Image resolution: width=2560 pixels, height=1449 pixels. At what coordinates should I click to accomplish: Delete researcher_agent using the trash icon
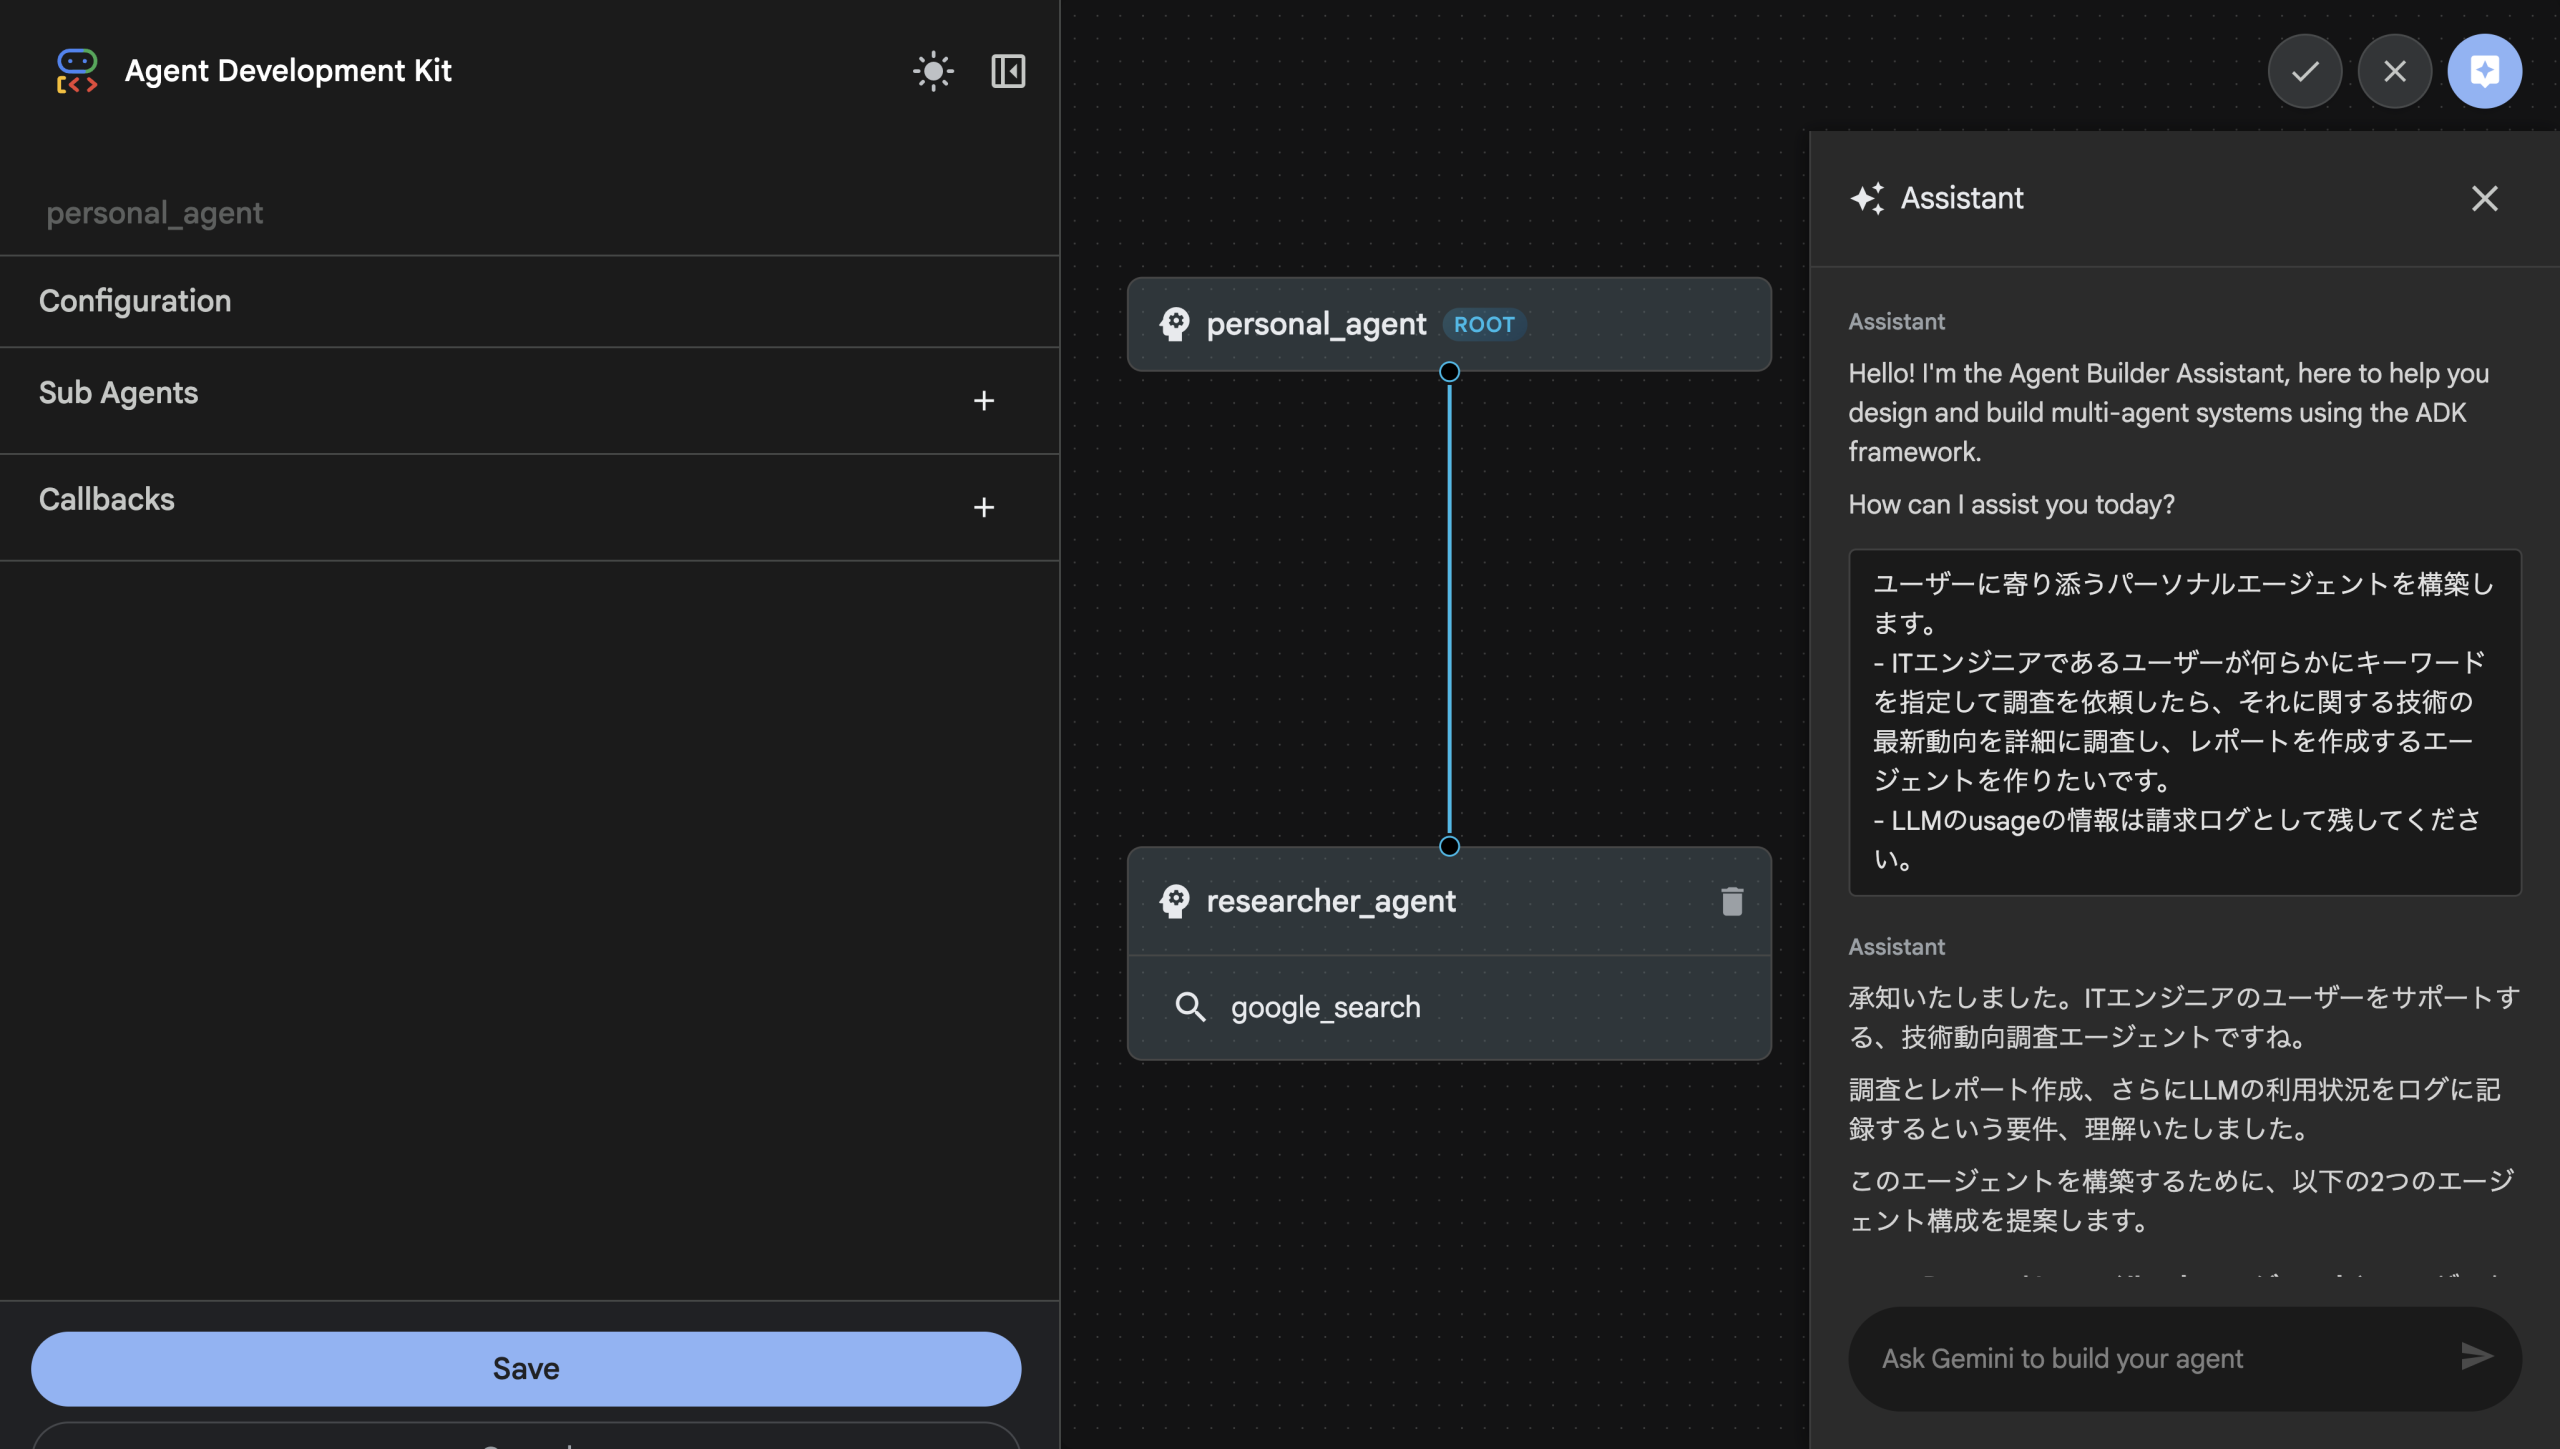coord(1731,901)
